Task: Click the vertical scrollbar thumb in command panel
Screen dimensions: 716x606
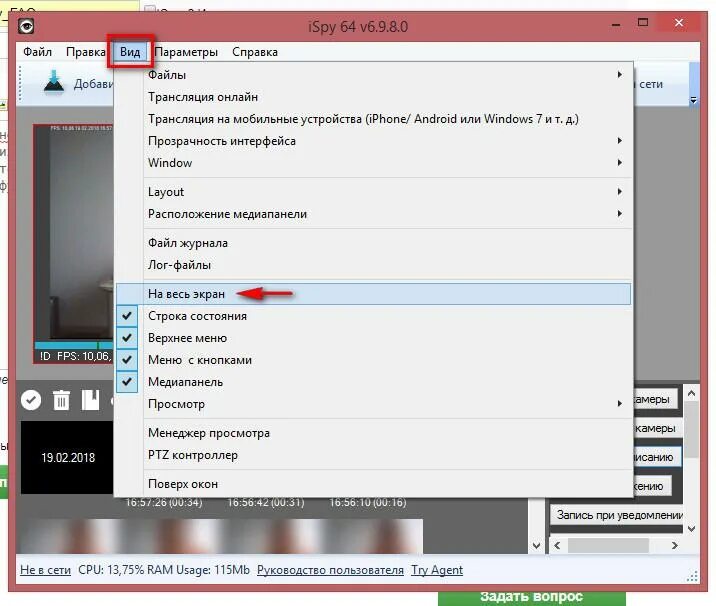Action: 691,429
